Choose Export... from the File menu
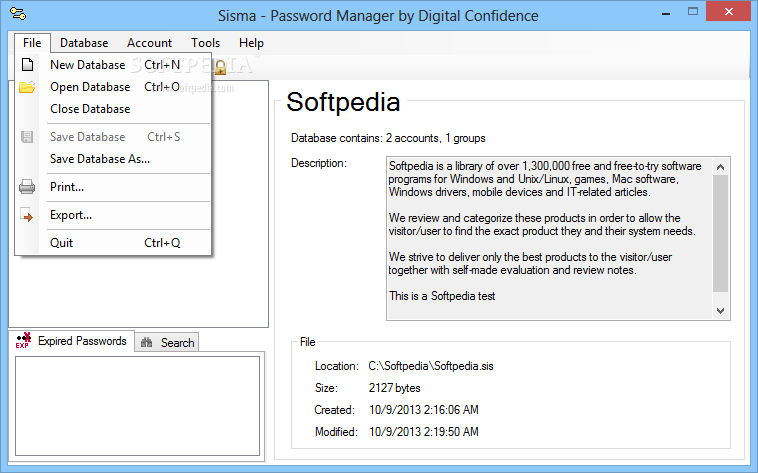758x473 pixels. (115, 215)
